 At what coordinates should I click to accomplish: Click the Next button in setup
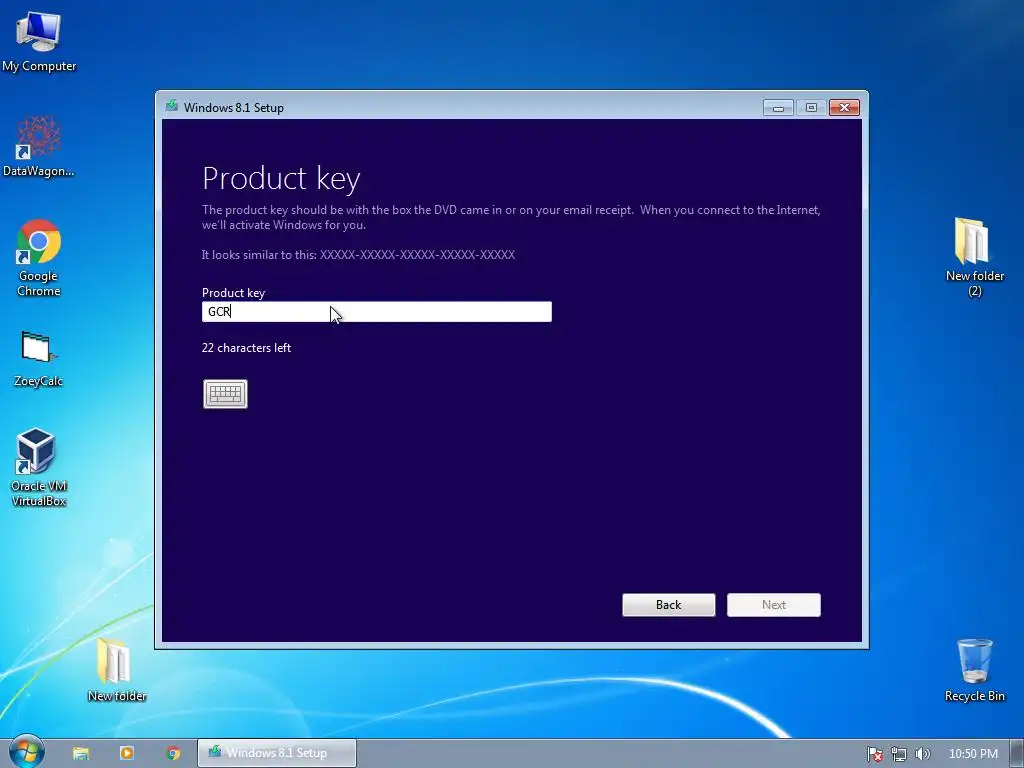tap(774, 605)
